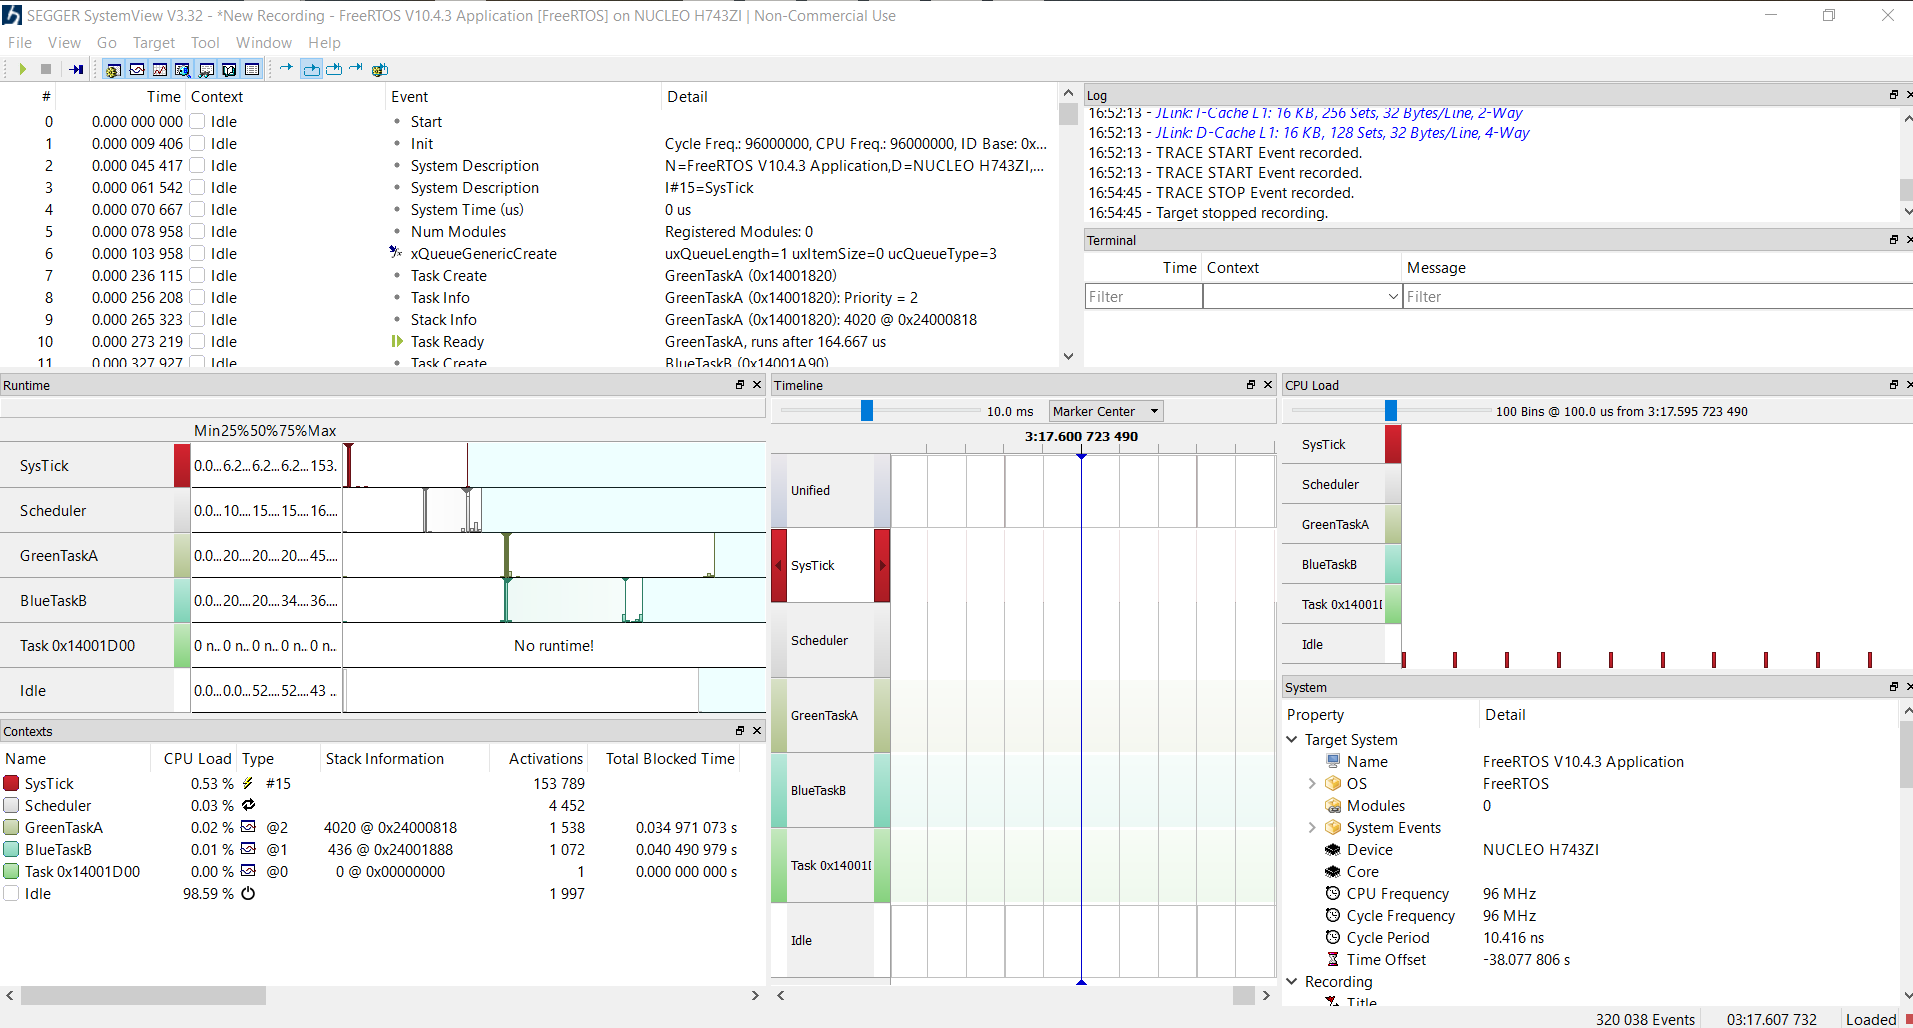Click the gray Stop recording icon
This screenshot has width=1913, height=1028.
click(46, 69)
